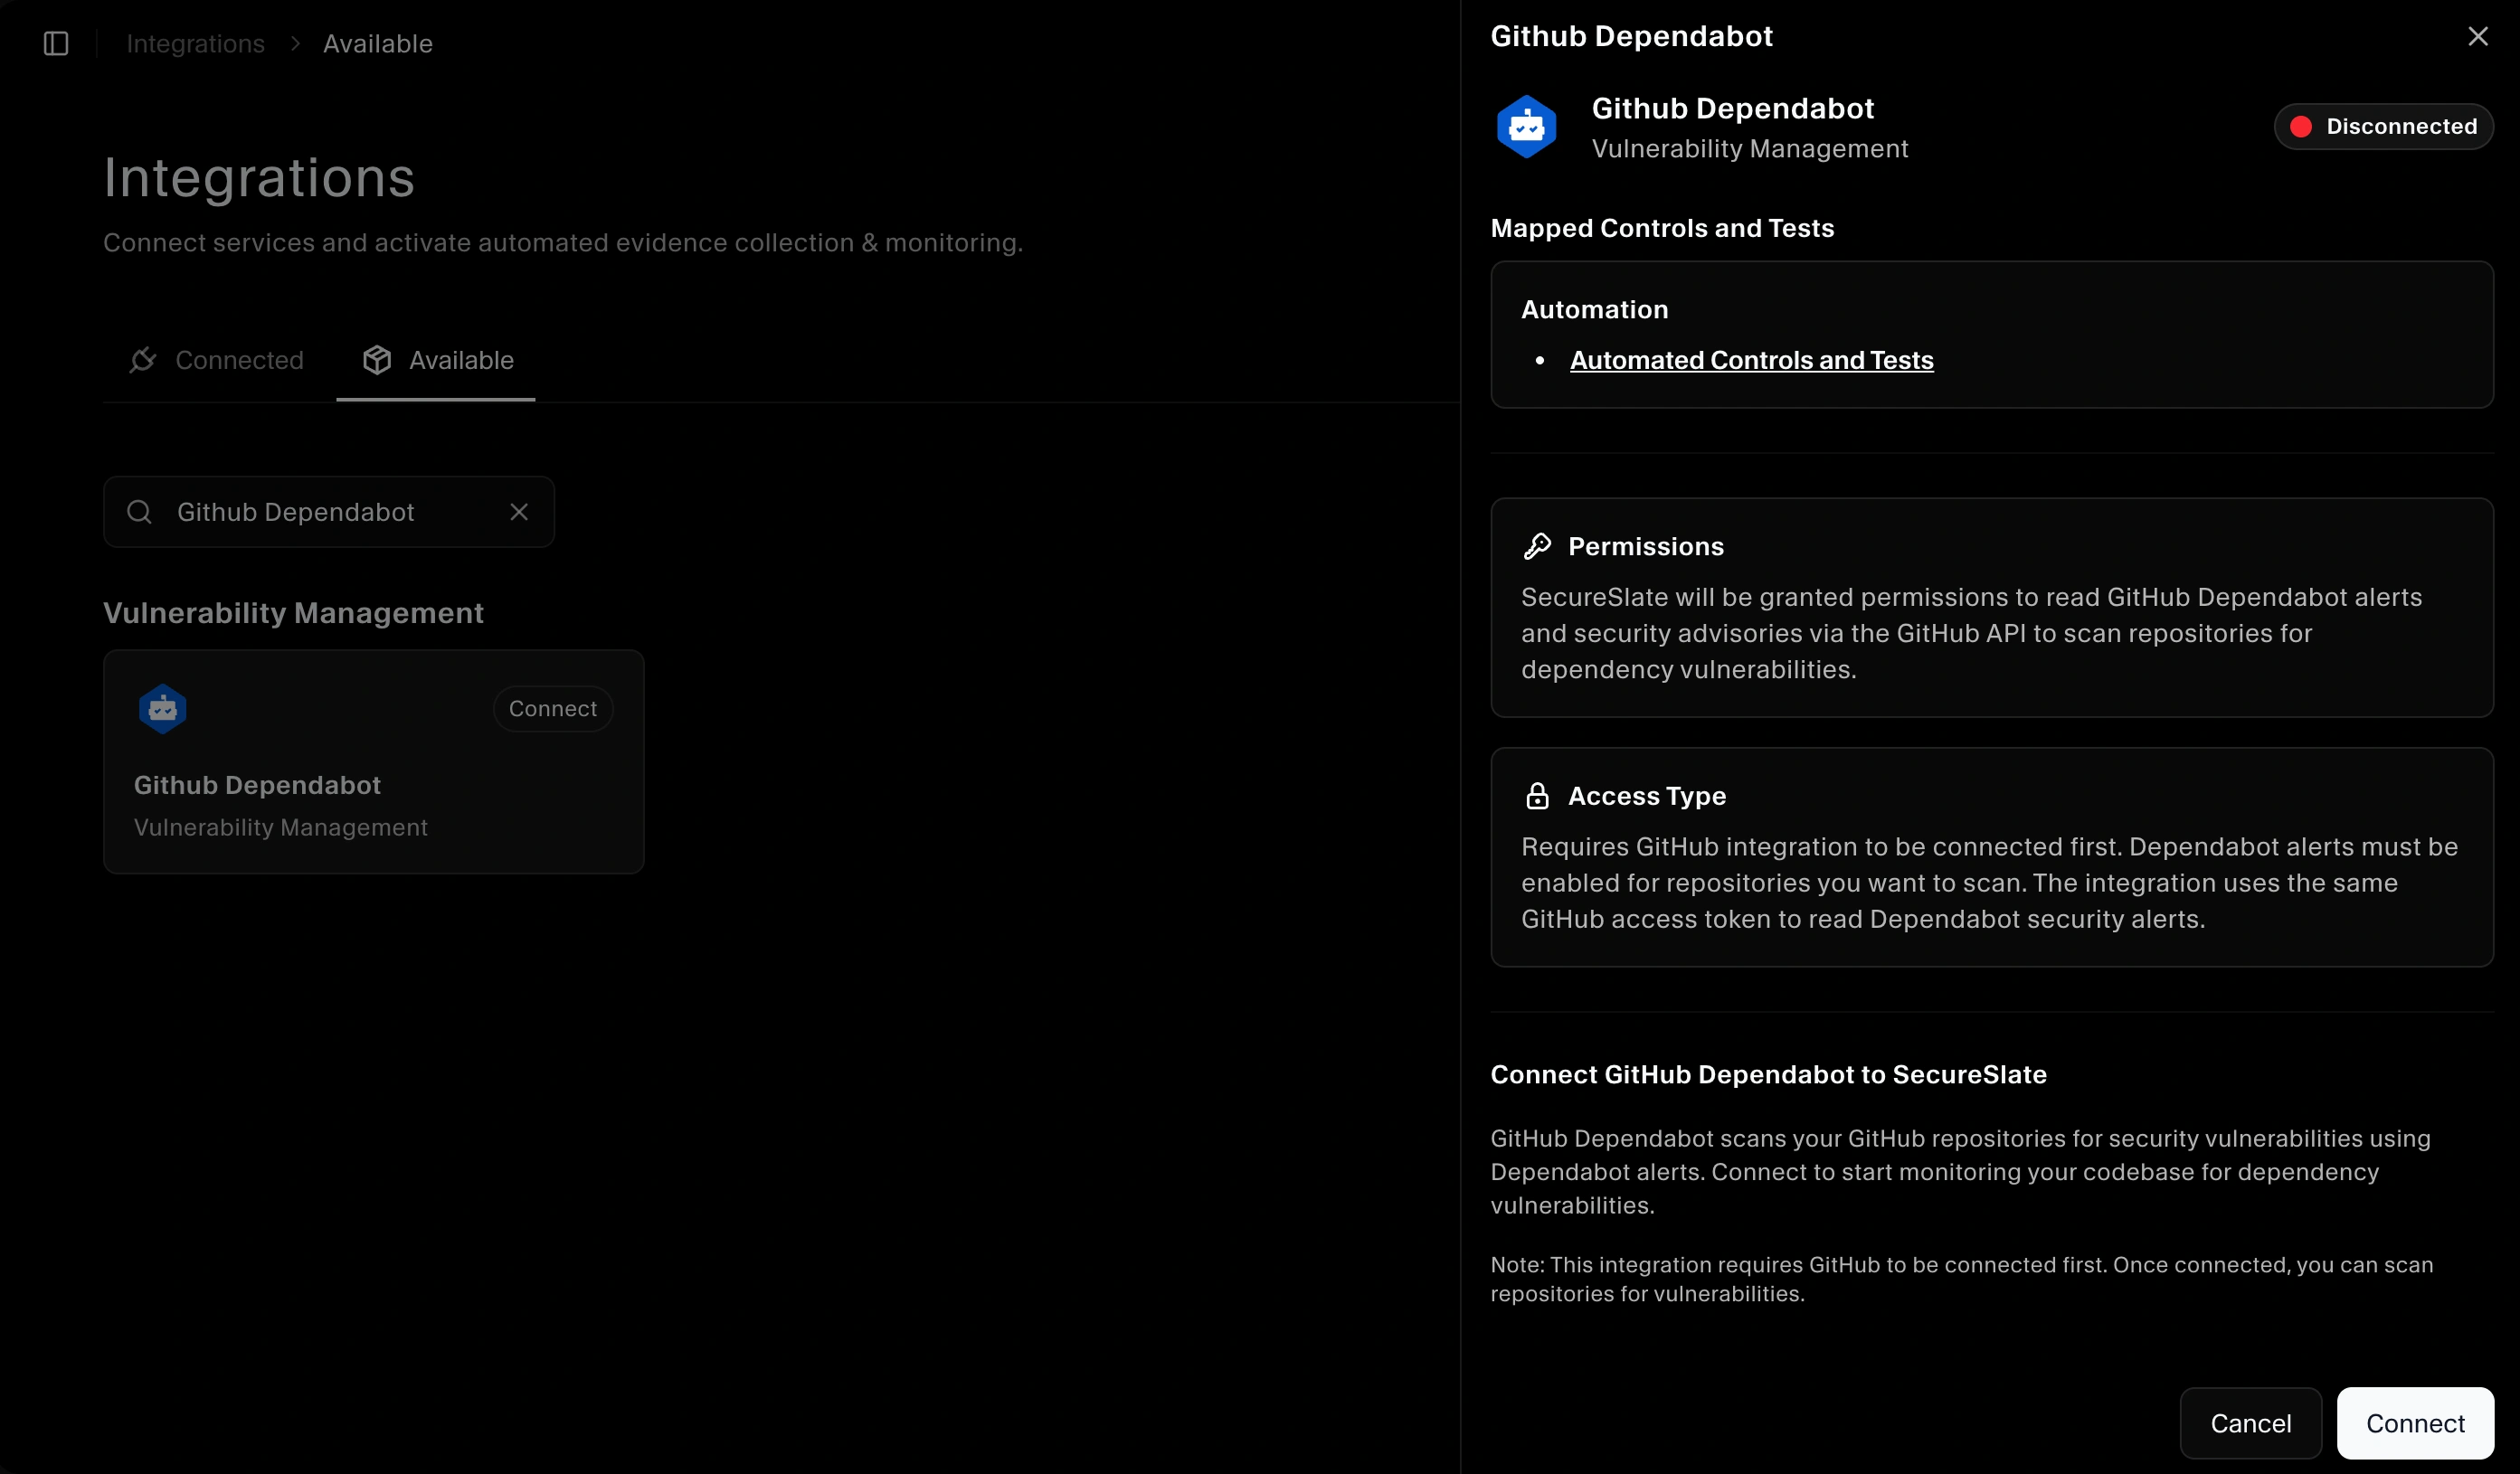2520x1474 pixels.
Task: Click the Connect button at panel bottom
Action: click(2415, 1423)
